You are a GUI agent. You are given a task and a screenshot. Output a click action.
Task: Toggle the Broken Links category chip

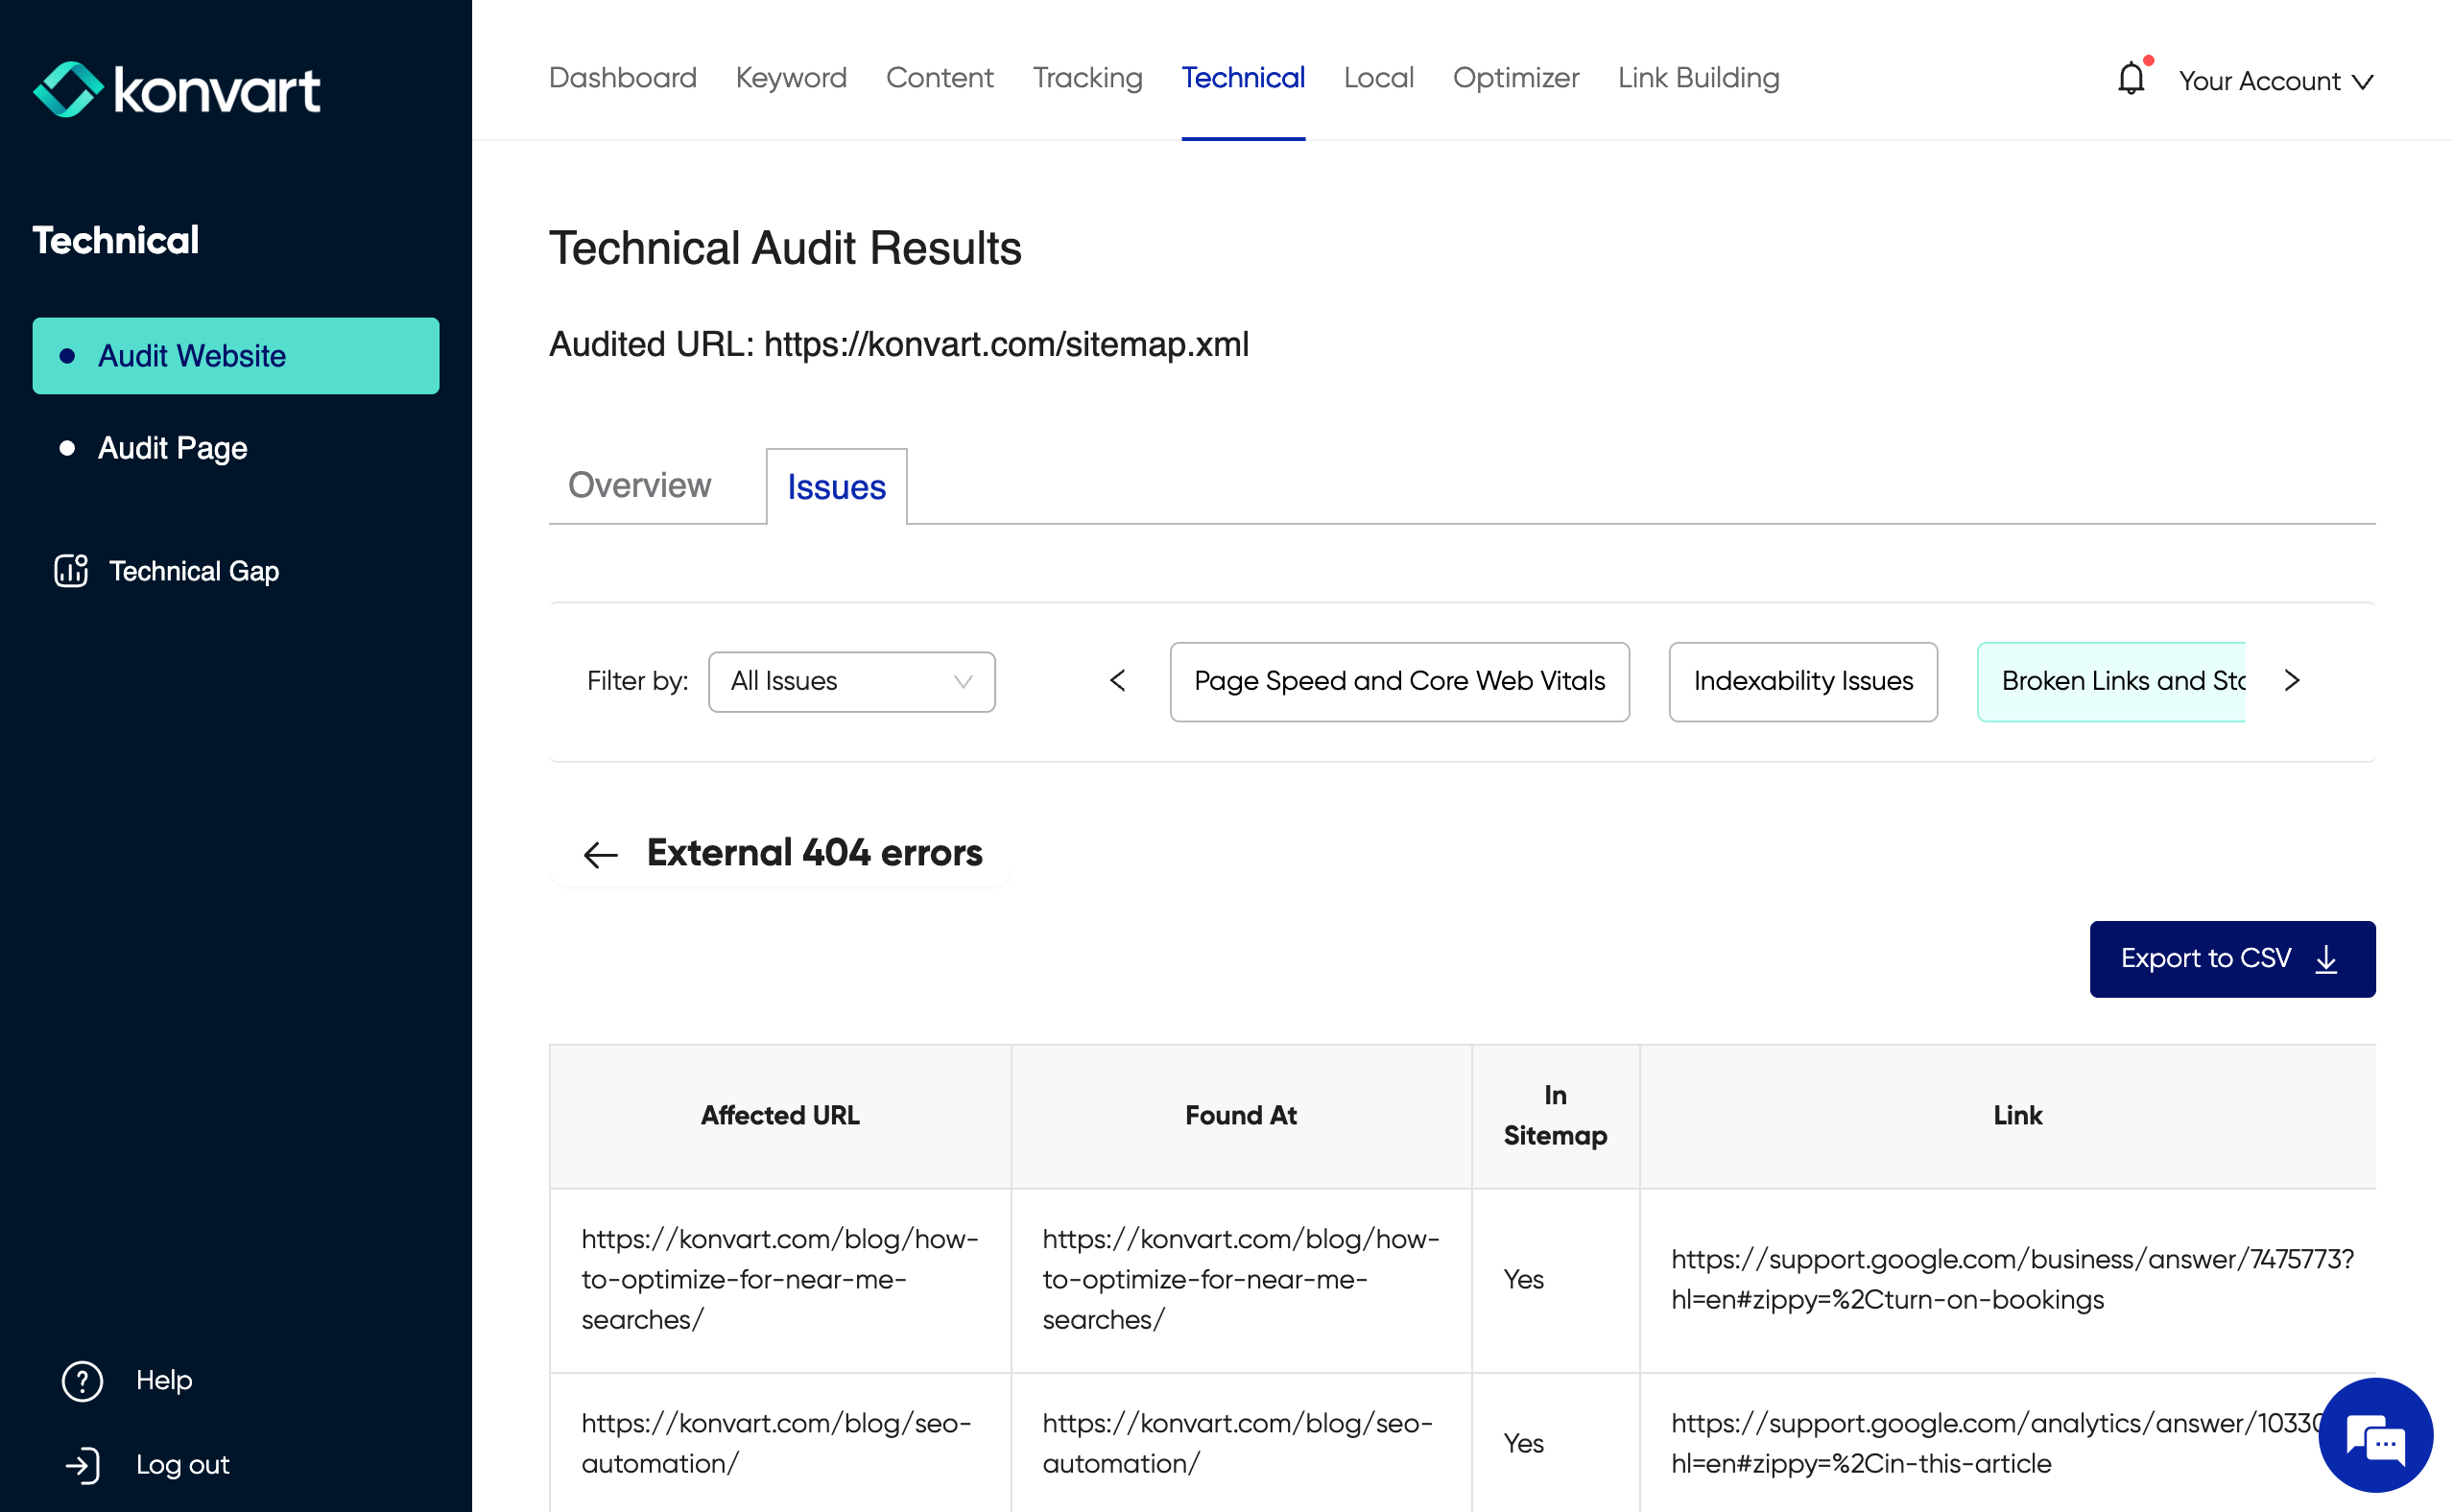2111,682
